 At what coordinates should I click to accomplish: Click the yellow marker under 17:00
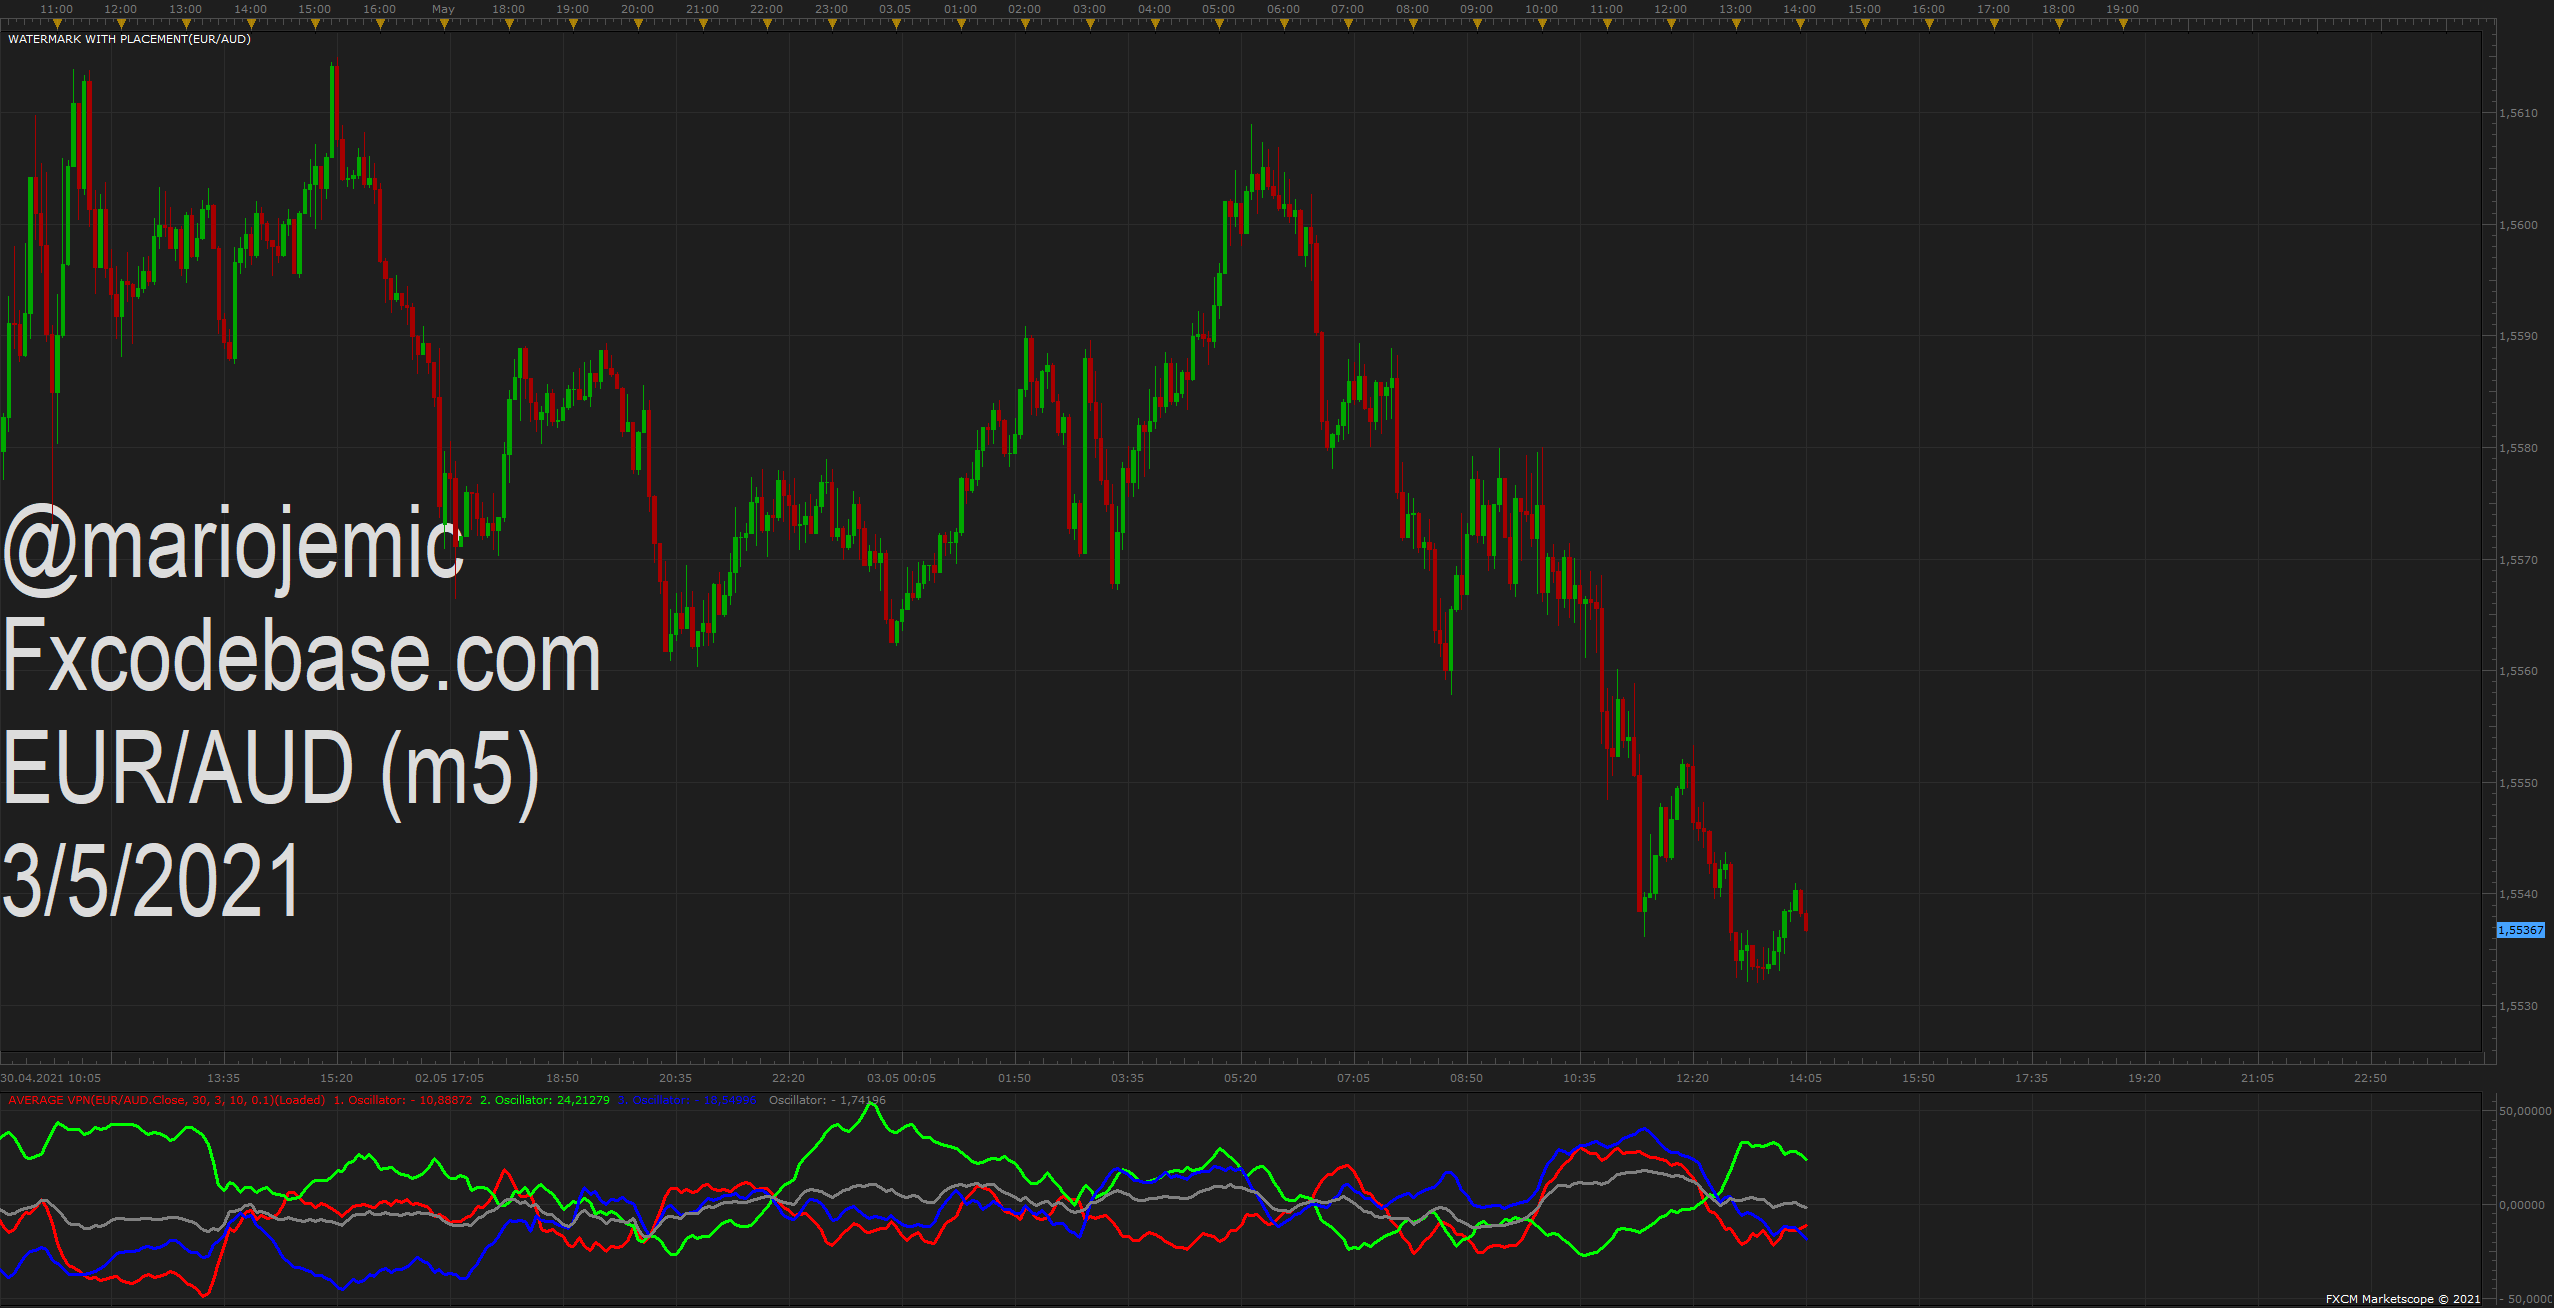click(x=1994, y=24)
